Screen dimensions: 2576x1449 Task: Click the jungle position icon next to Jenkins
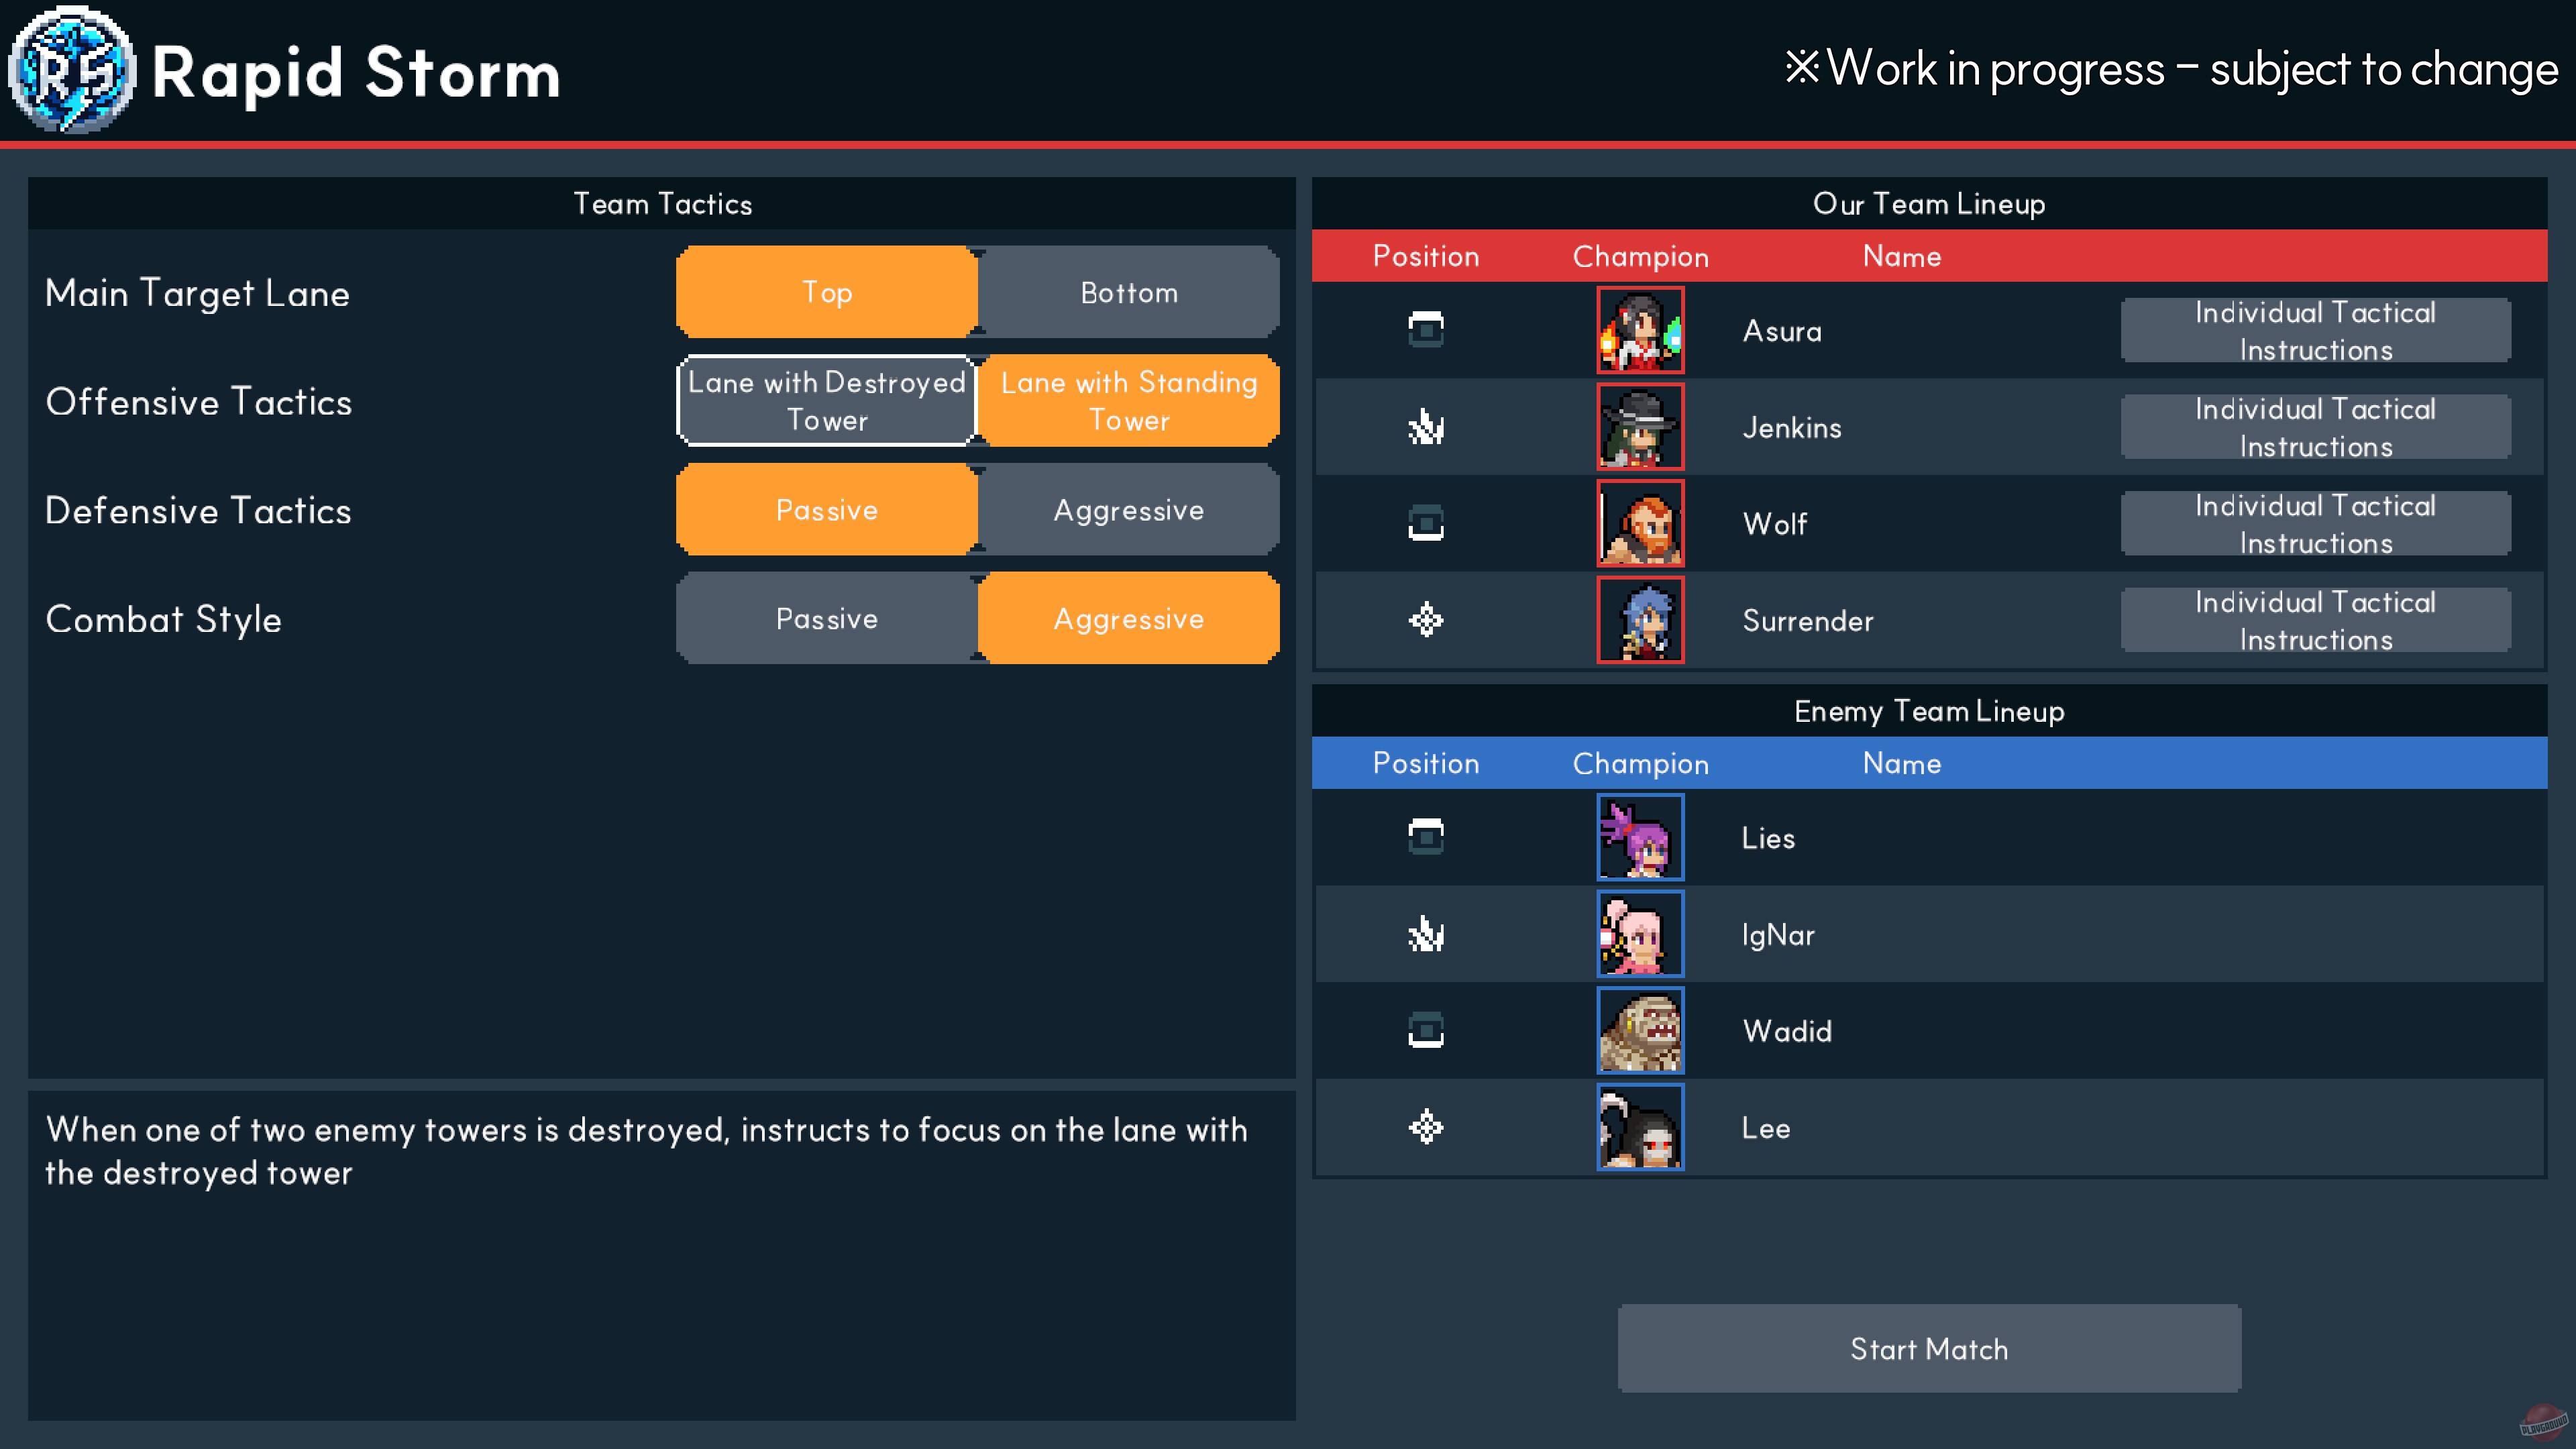1426,427
